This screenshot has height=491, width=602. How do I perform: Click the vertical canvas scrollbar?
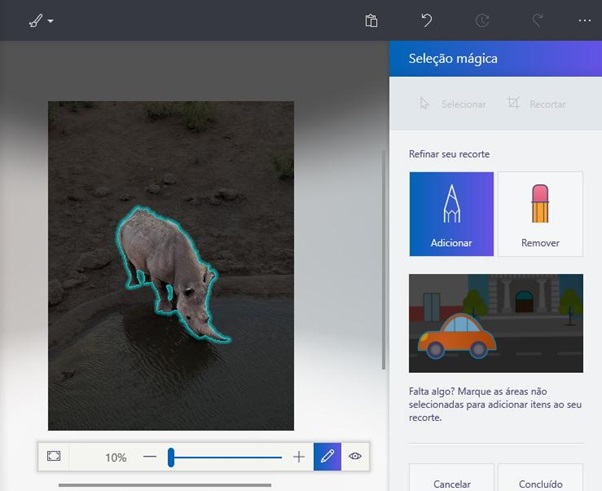click(x=383, y=260)
